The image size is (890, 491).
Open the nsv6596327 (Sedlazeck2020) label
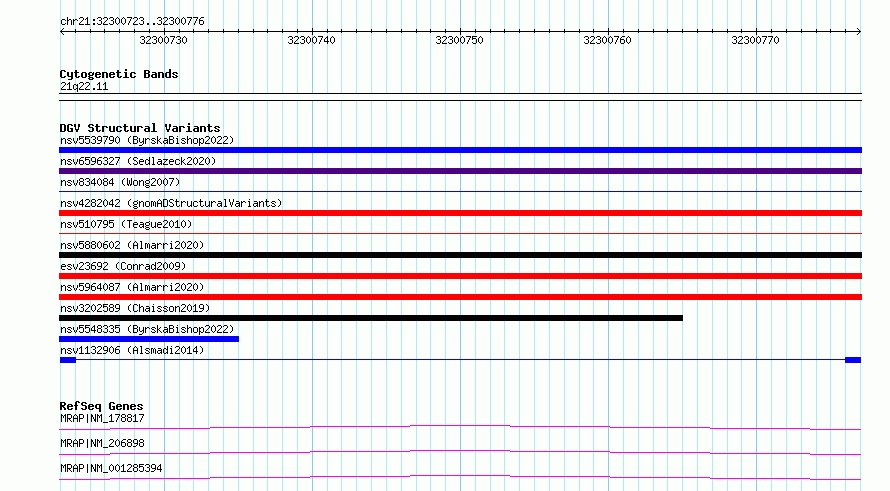click(x=138, y=161)
